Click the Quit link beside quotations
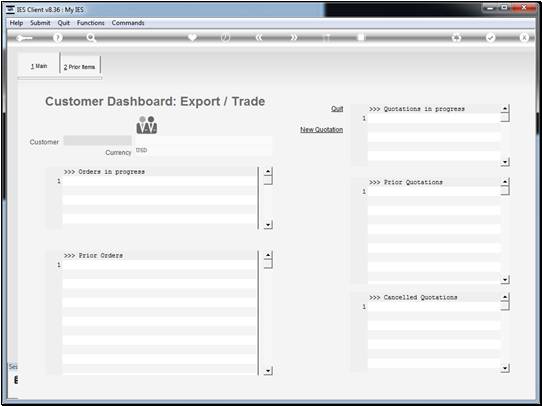The height and width of the screenshot is (406, 542). pos(337,109)
